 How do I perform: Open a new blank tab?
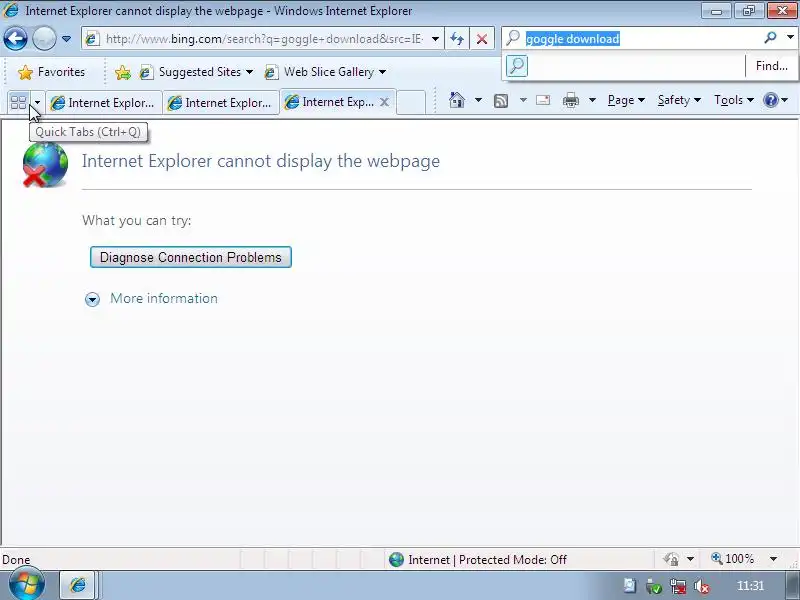coord(411,102)
